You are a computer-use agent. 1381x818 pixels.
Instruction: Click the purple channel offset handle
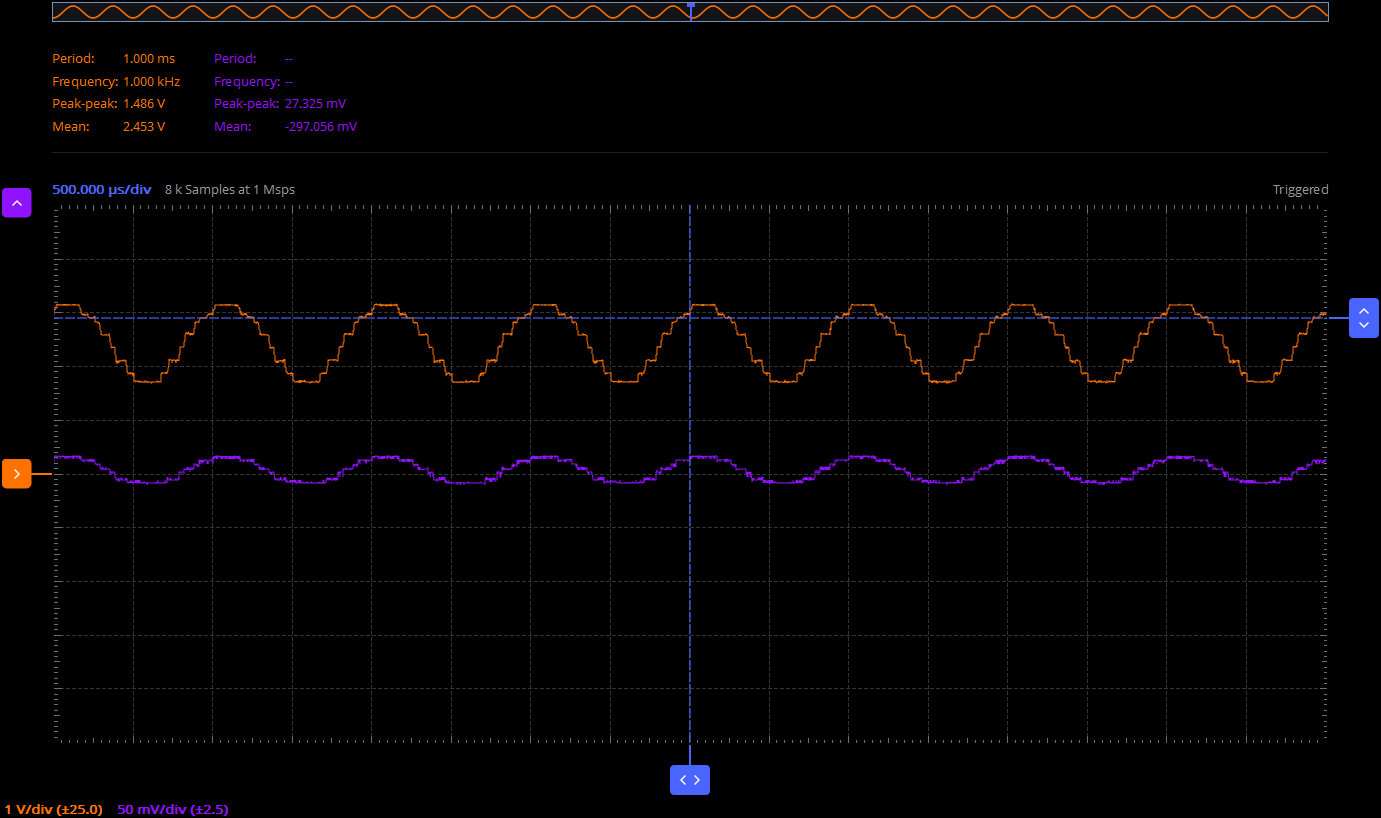(x=17, y=202)
